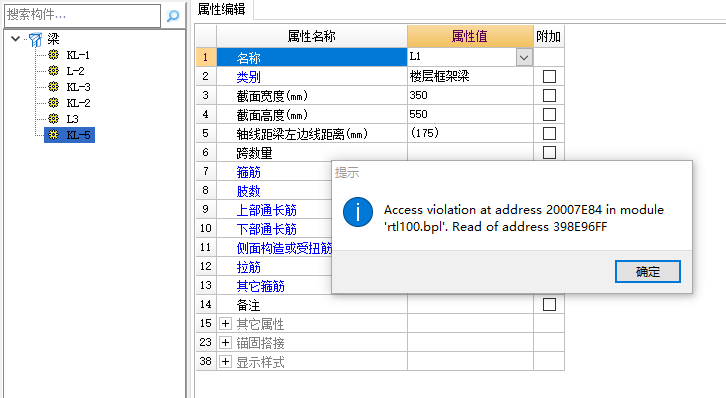Click the (175) axis distance value
The width and height of the screenshot is (726, 398).
click(x=470, y=133)
